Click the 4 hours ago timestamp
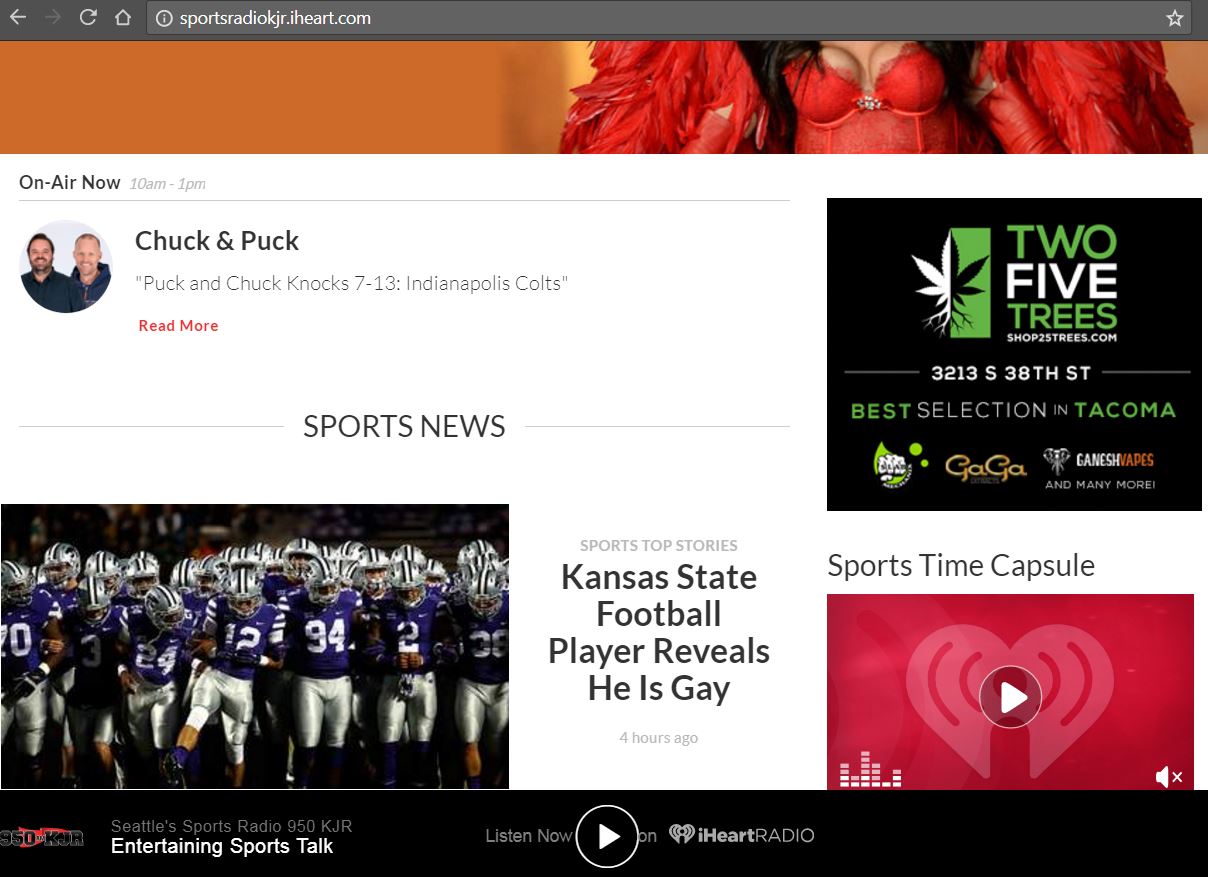 tap(659, 738)
